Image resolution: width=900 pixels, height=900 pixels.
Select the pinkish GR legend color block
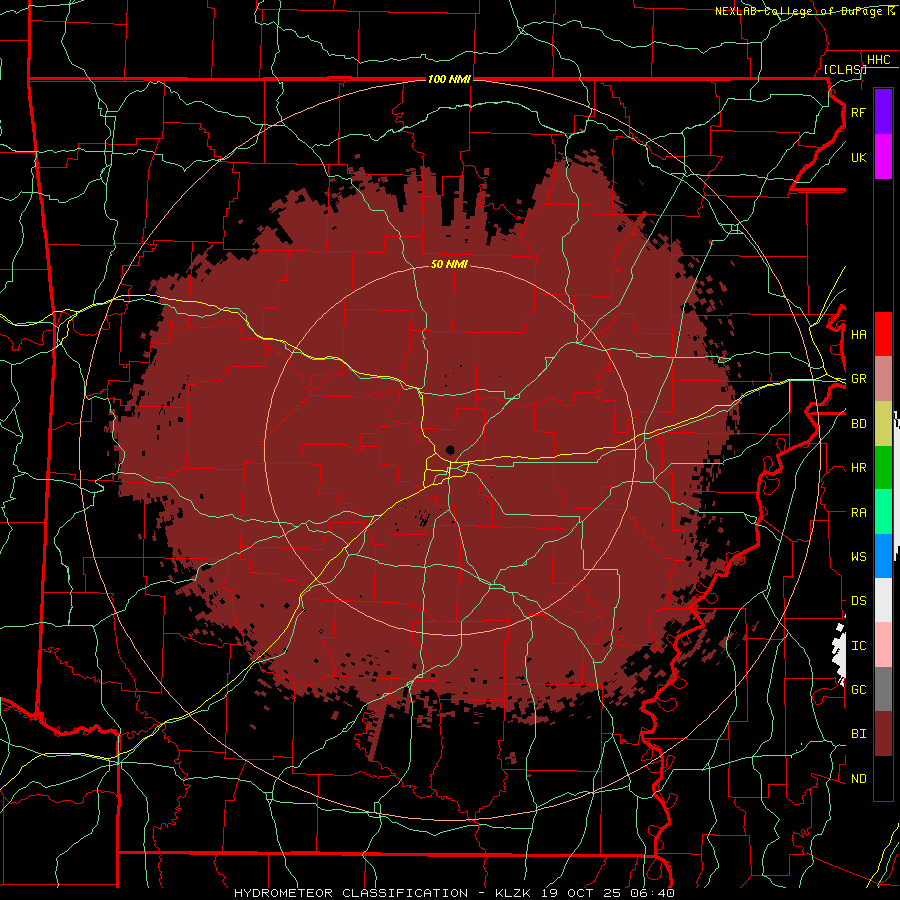(883, 378)
